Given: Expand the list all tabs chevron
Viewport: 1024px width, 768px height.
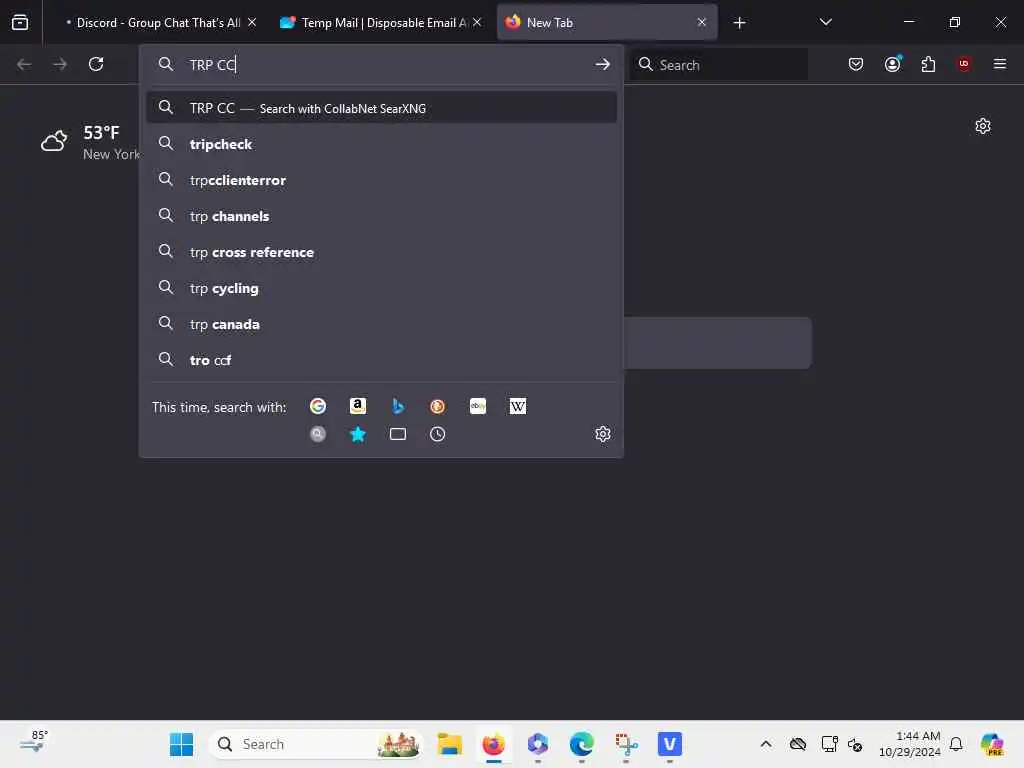Looking at the screenshot, I should click(x=825, y=23).
